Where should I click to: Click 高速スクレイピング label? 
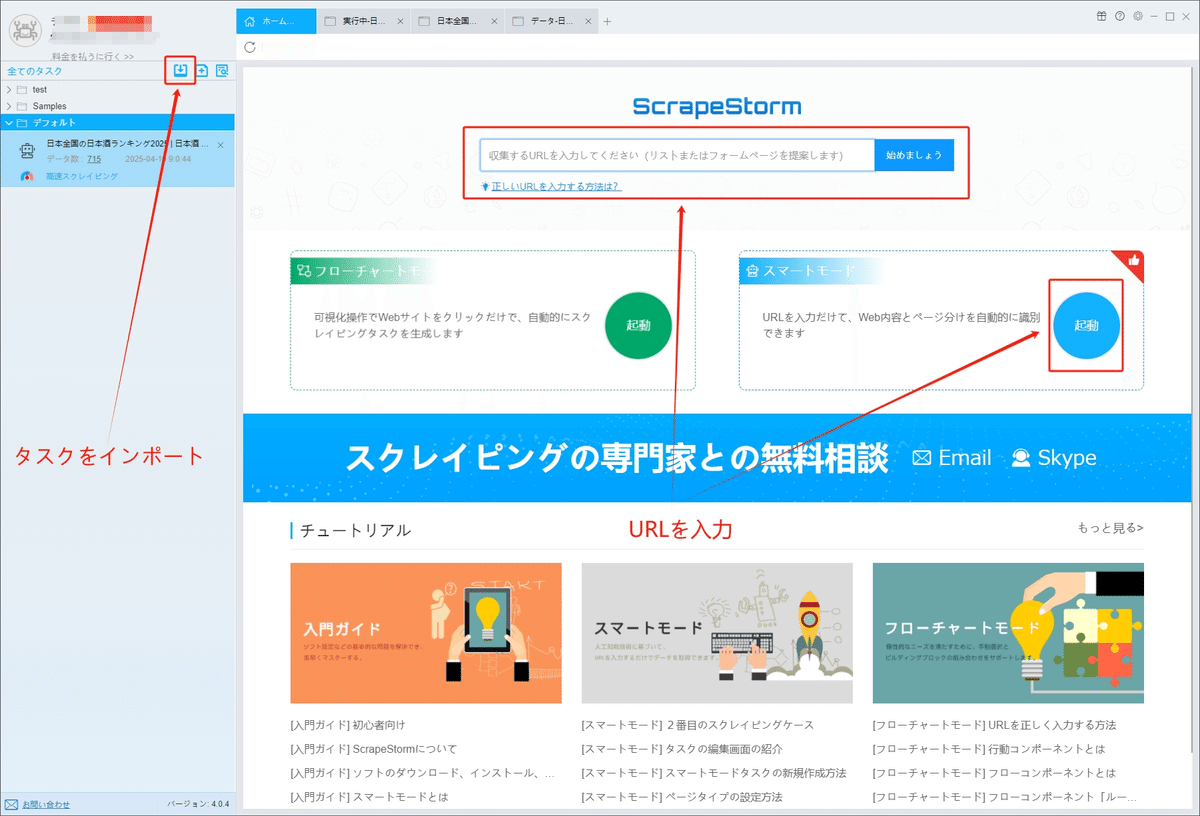point(82,176)
